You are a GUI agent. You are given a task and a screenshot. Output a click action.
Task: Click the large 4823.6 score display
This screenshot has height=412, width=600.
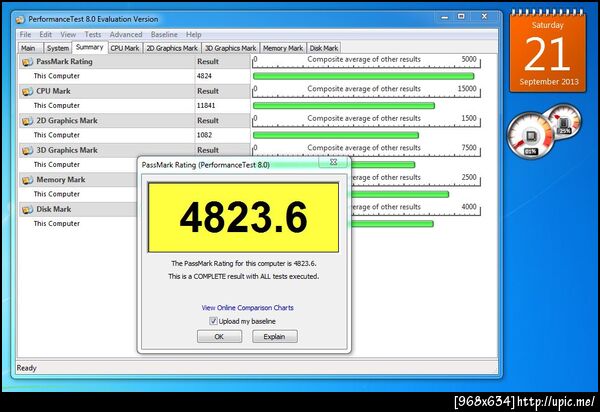click(x=243, y=217)
